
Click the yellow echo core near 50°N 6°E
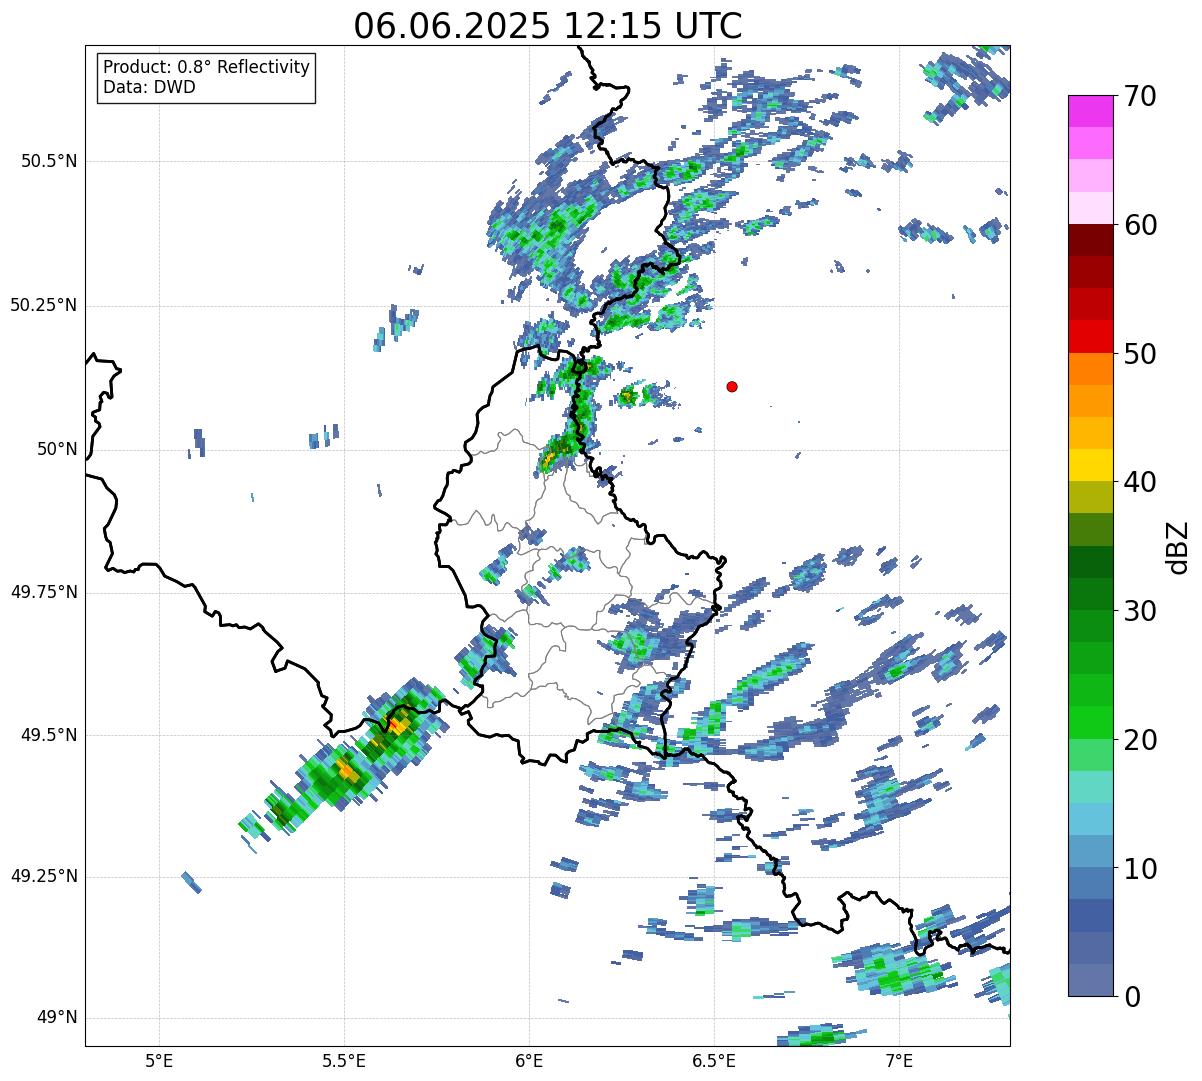(548, 460)
